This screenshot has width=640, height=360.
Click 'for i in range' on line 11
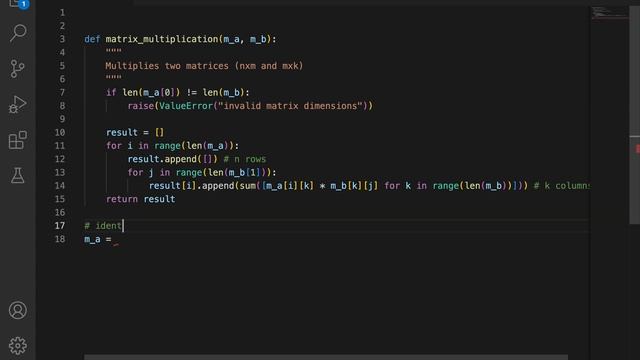pyautogui.click(x=143, y=146)
